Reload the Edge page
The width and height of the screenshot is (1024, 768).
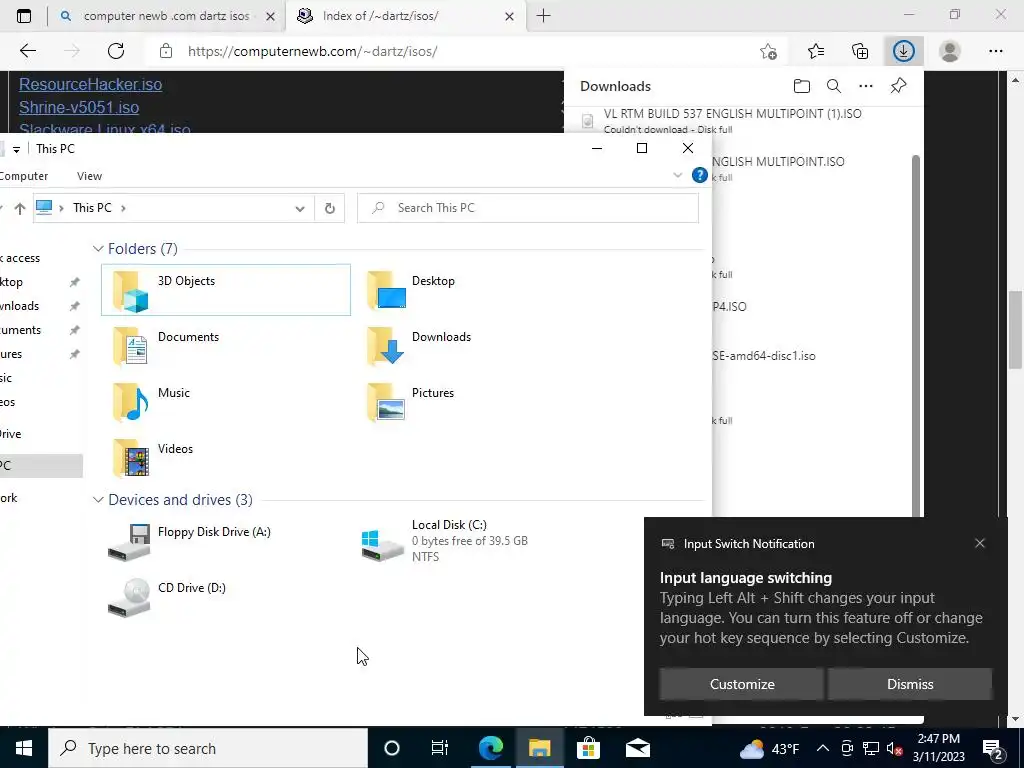pyautogui.click(x=116, y=51)
